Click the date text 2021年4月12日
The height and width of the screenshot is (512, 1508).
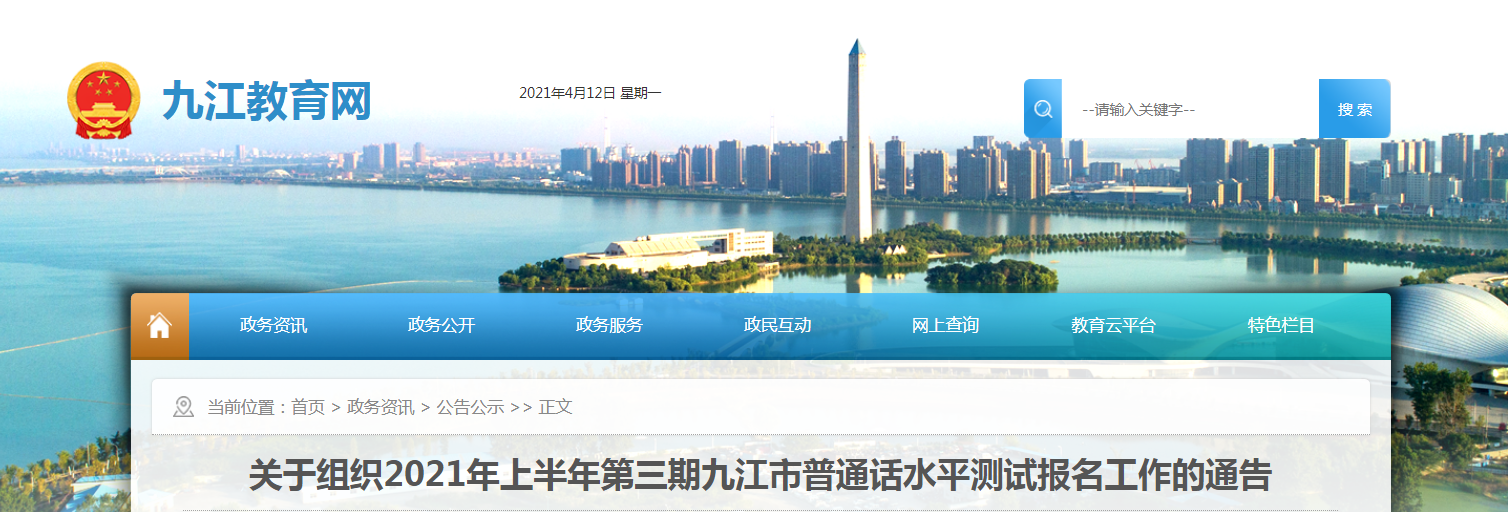click(567, 93)
